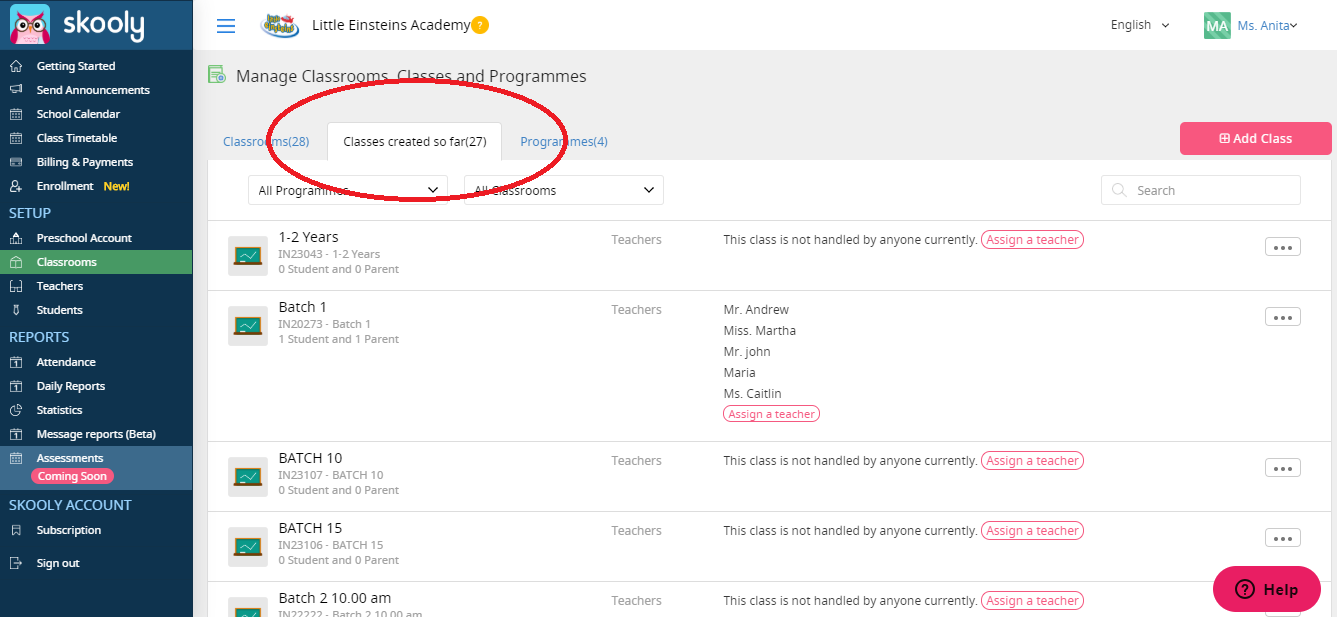This screenshot has height=617, width=1337.
Task: Open Send Announcements in the sidebar
Action: (96, 90)
